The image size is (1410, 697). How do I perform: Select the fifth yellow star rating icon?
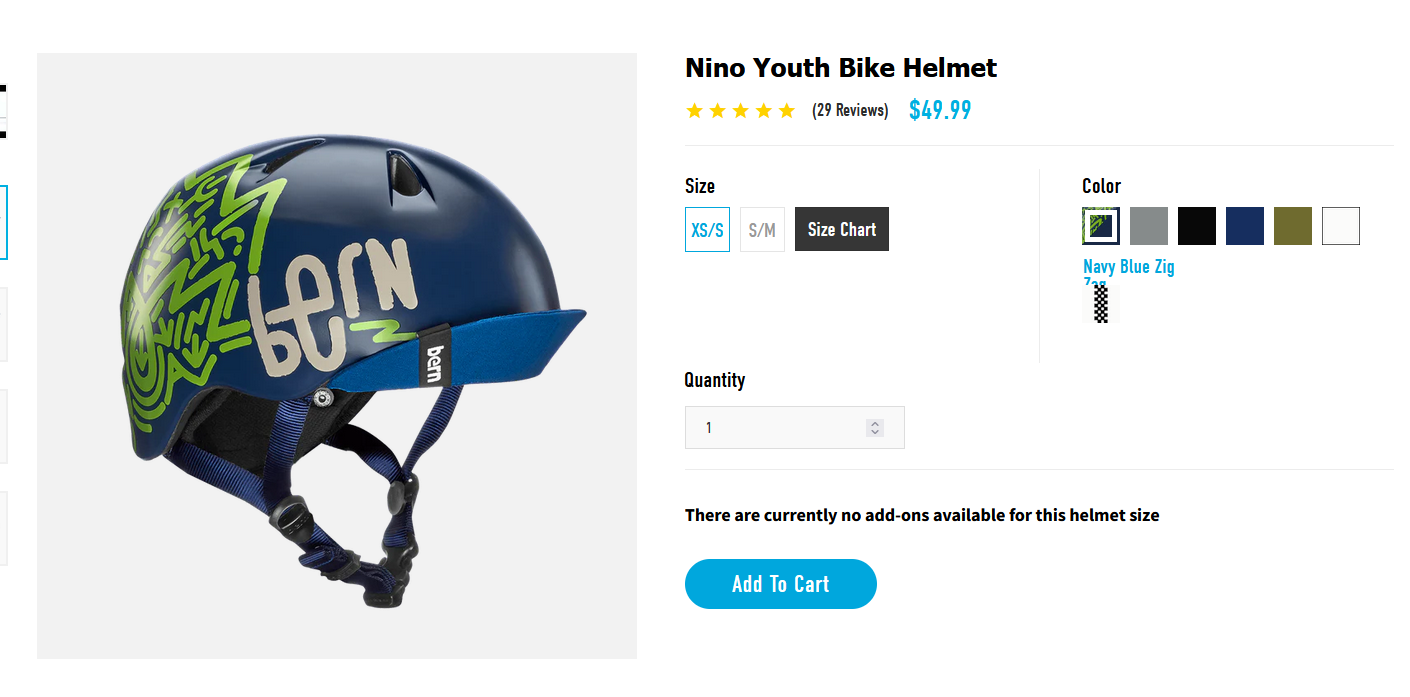785,110
